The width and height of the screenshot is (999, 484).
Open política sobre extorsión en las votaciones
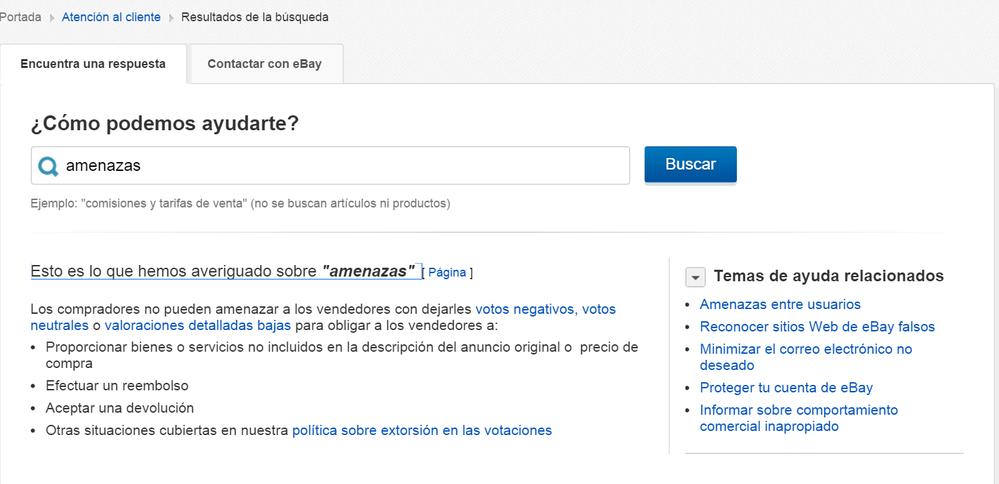tap(422, 431)
